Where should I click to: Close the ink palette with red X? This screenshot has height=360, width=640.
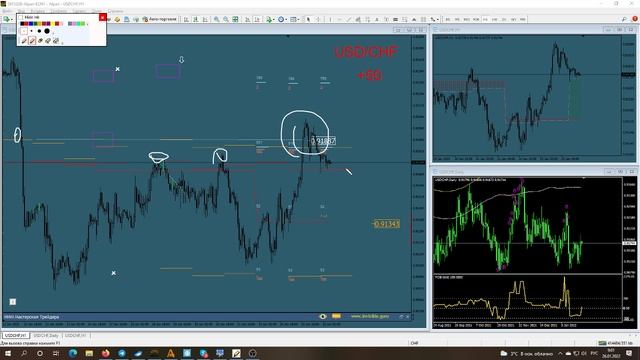[x=102, y=18]
